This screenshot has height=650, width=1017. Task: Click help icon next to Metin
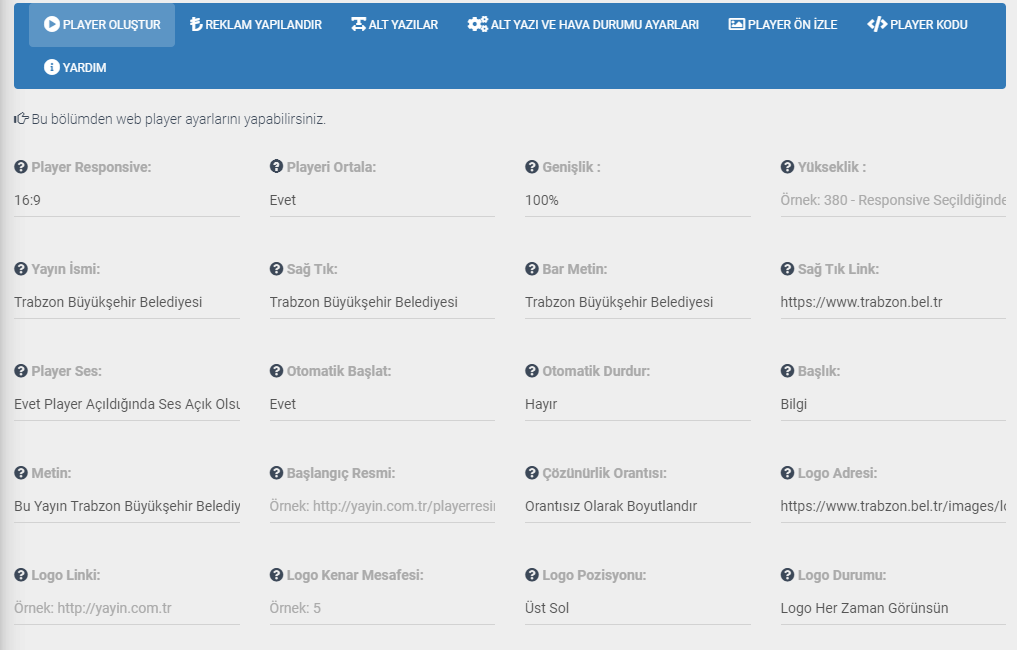coord(21,473)
